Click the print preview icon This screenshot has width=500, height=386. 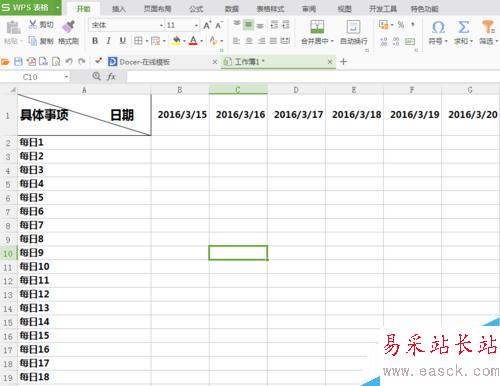(x=56, y=62)
